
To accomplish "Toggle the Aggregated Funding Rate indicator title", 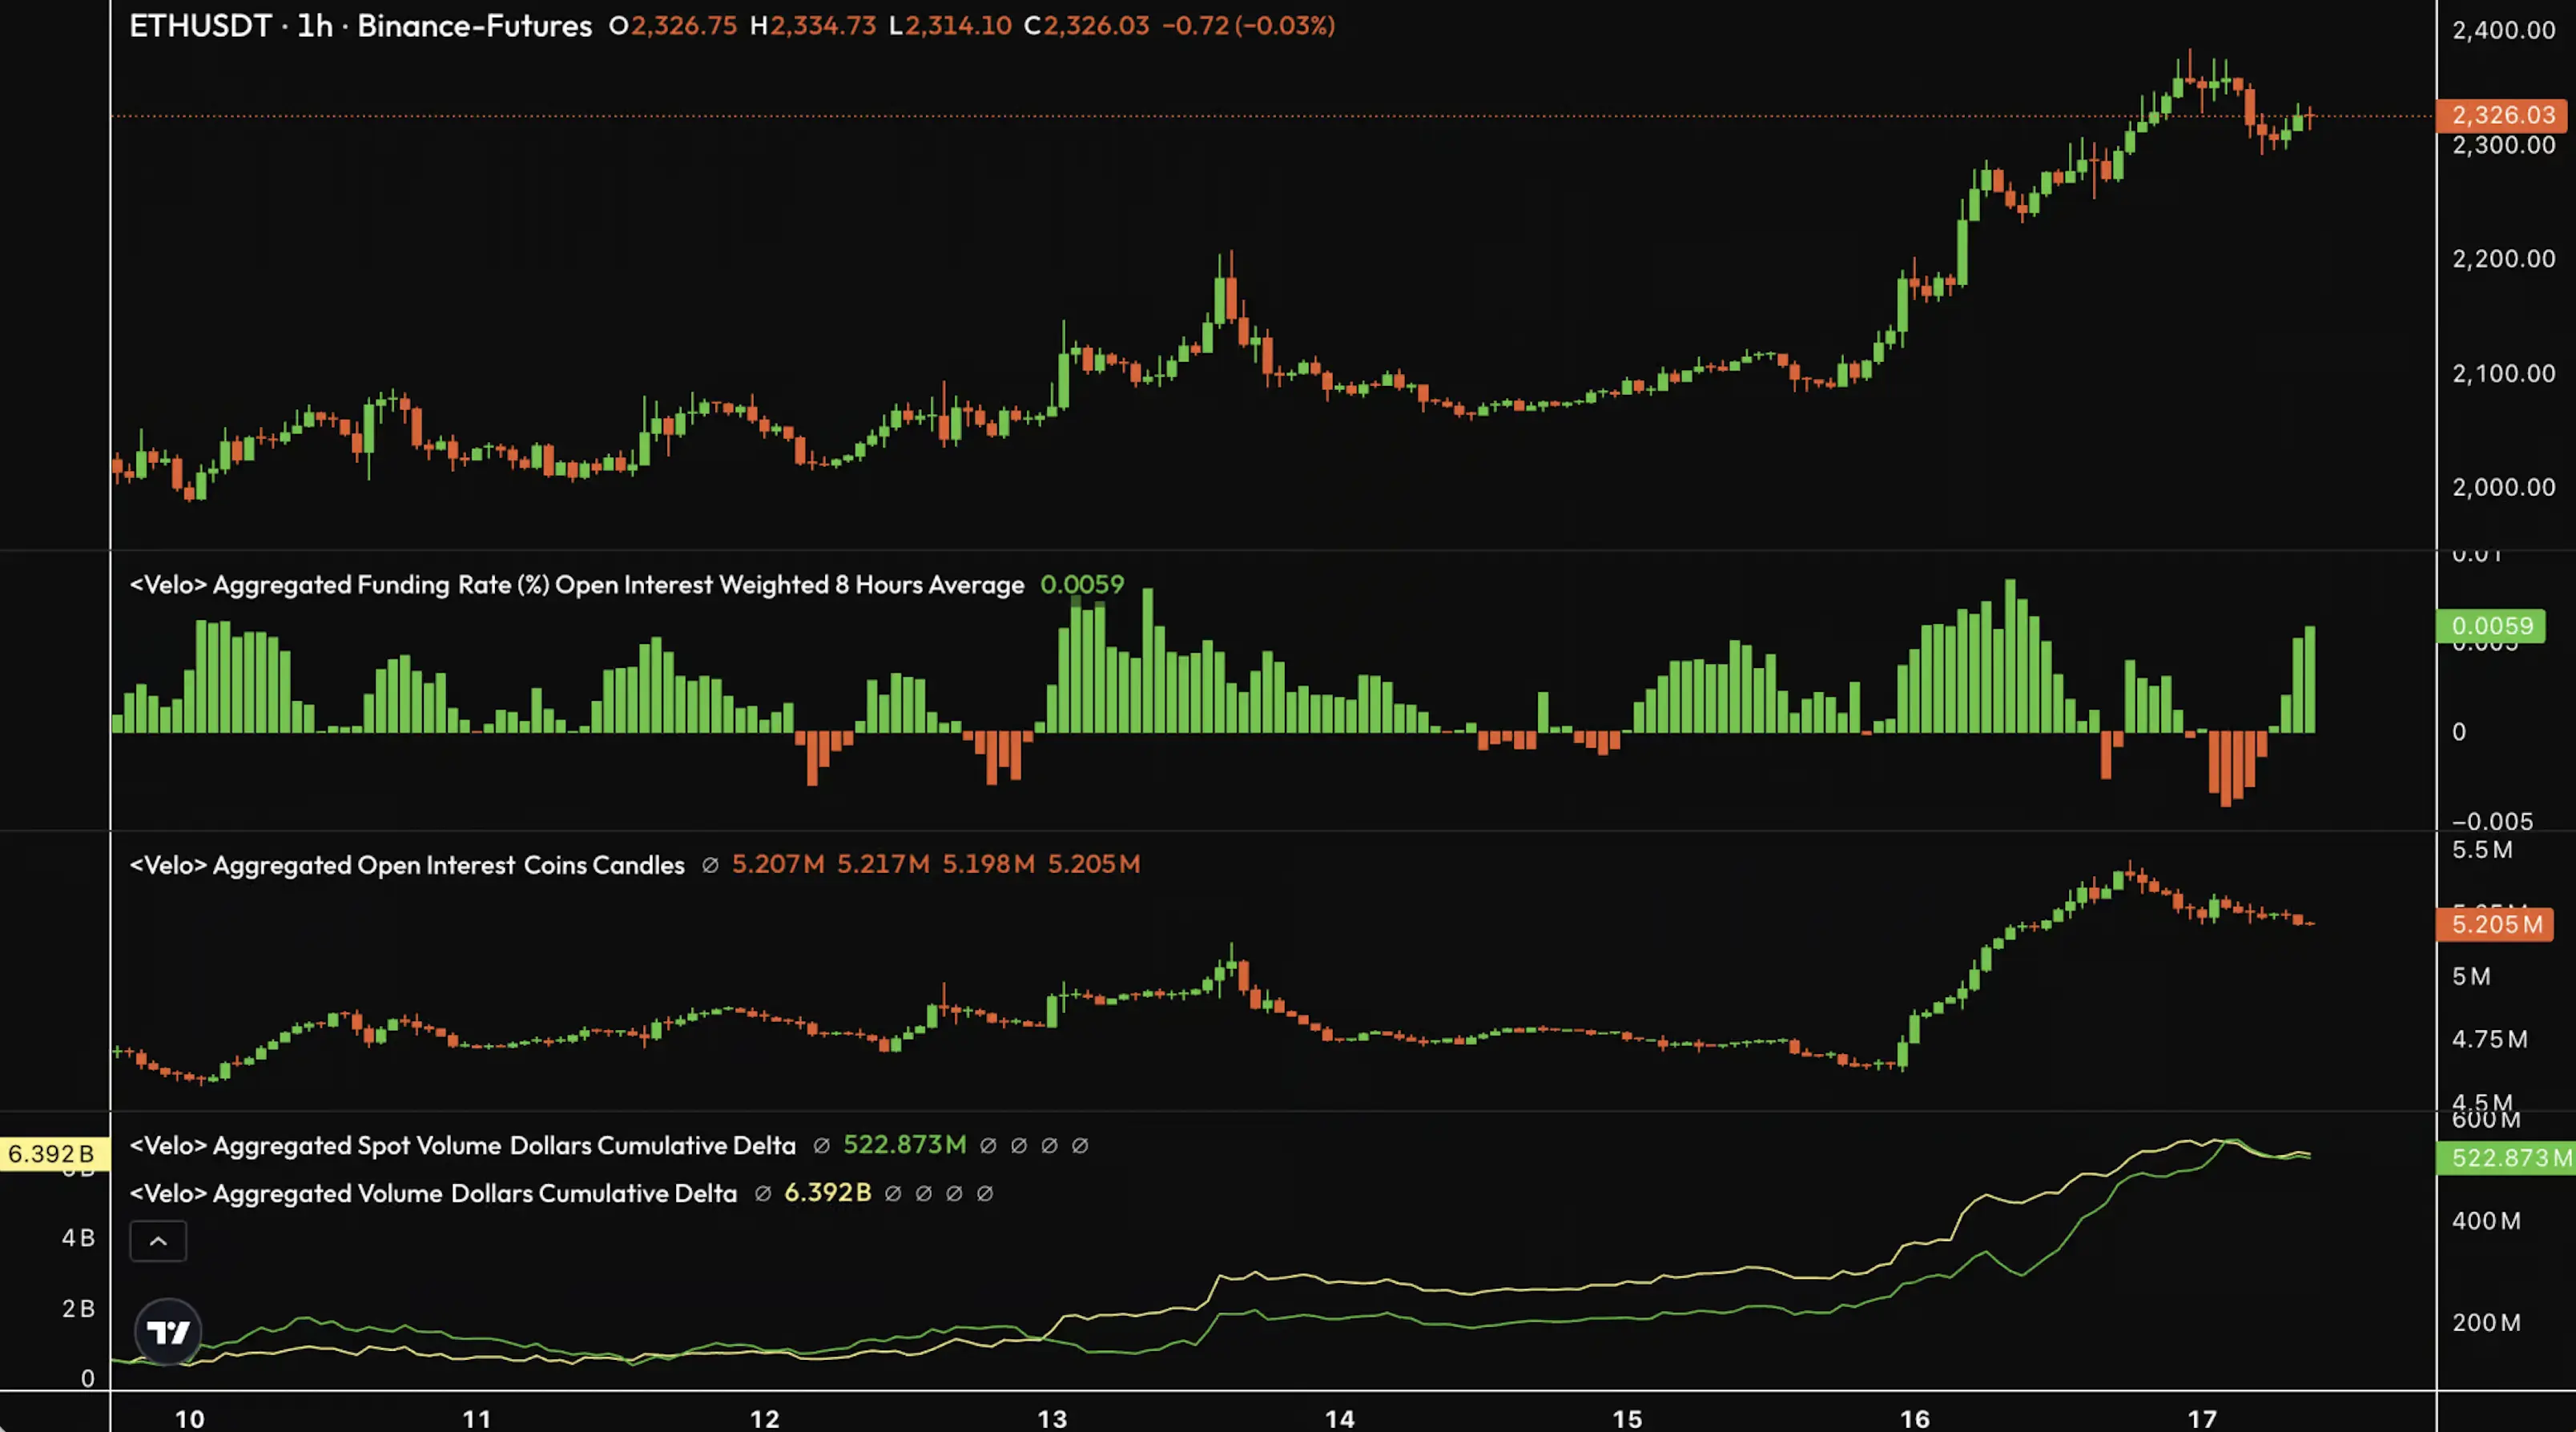I will pos(575,584).
